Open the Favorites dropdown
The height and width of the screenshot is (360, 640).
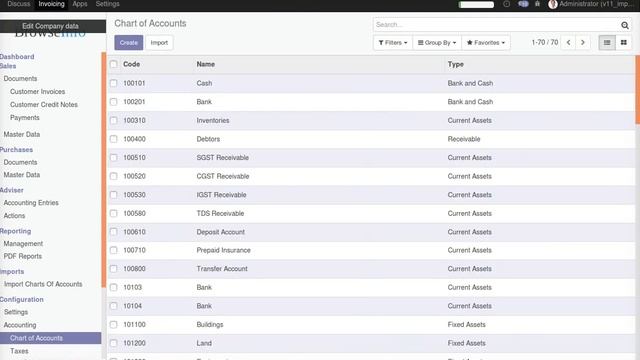pyautogui.click(x=486, y=42)
